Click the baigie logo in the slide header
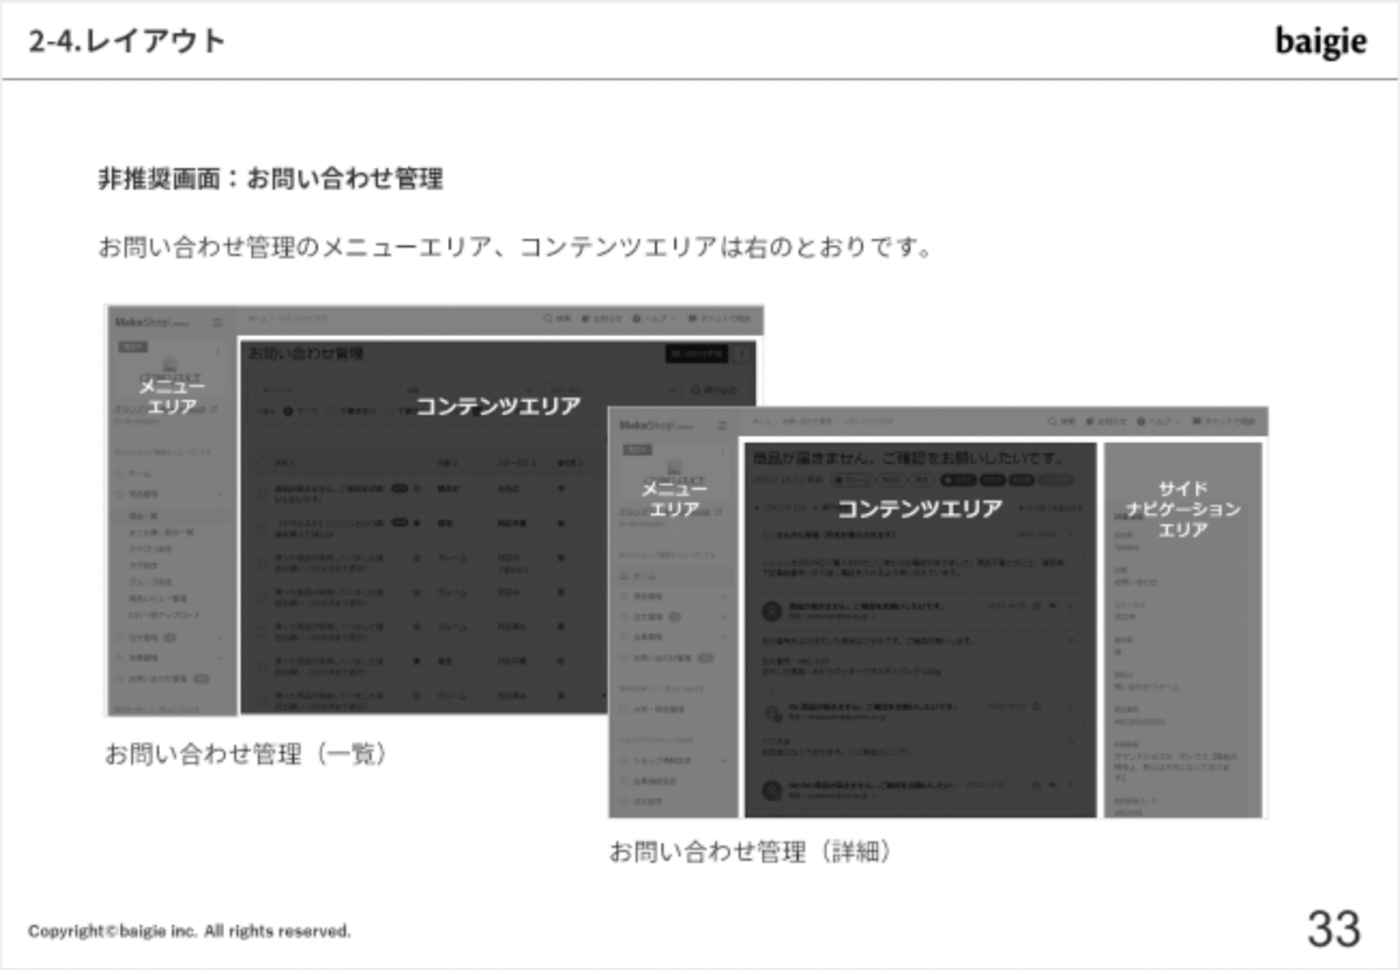1400x970 pixels. pos(1320,42)
